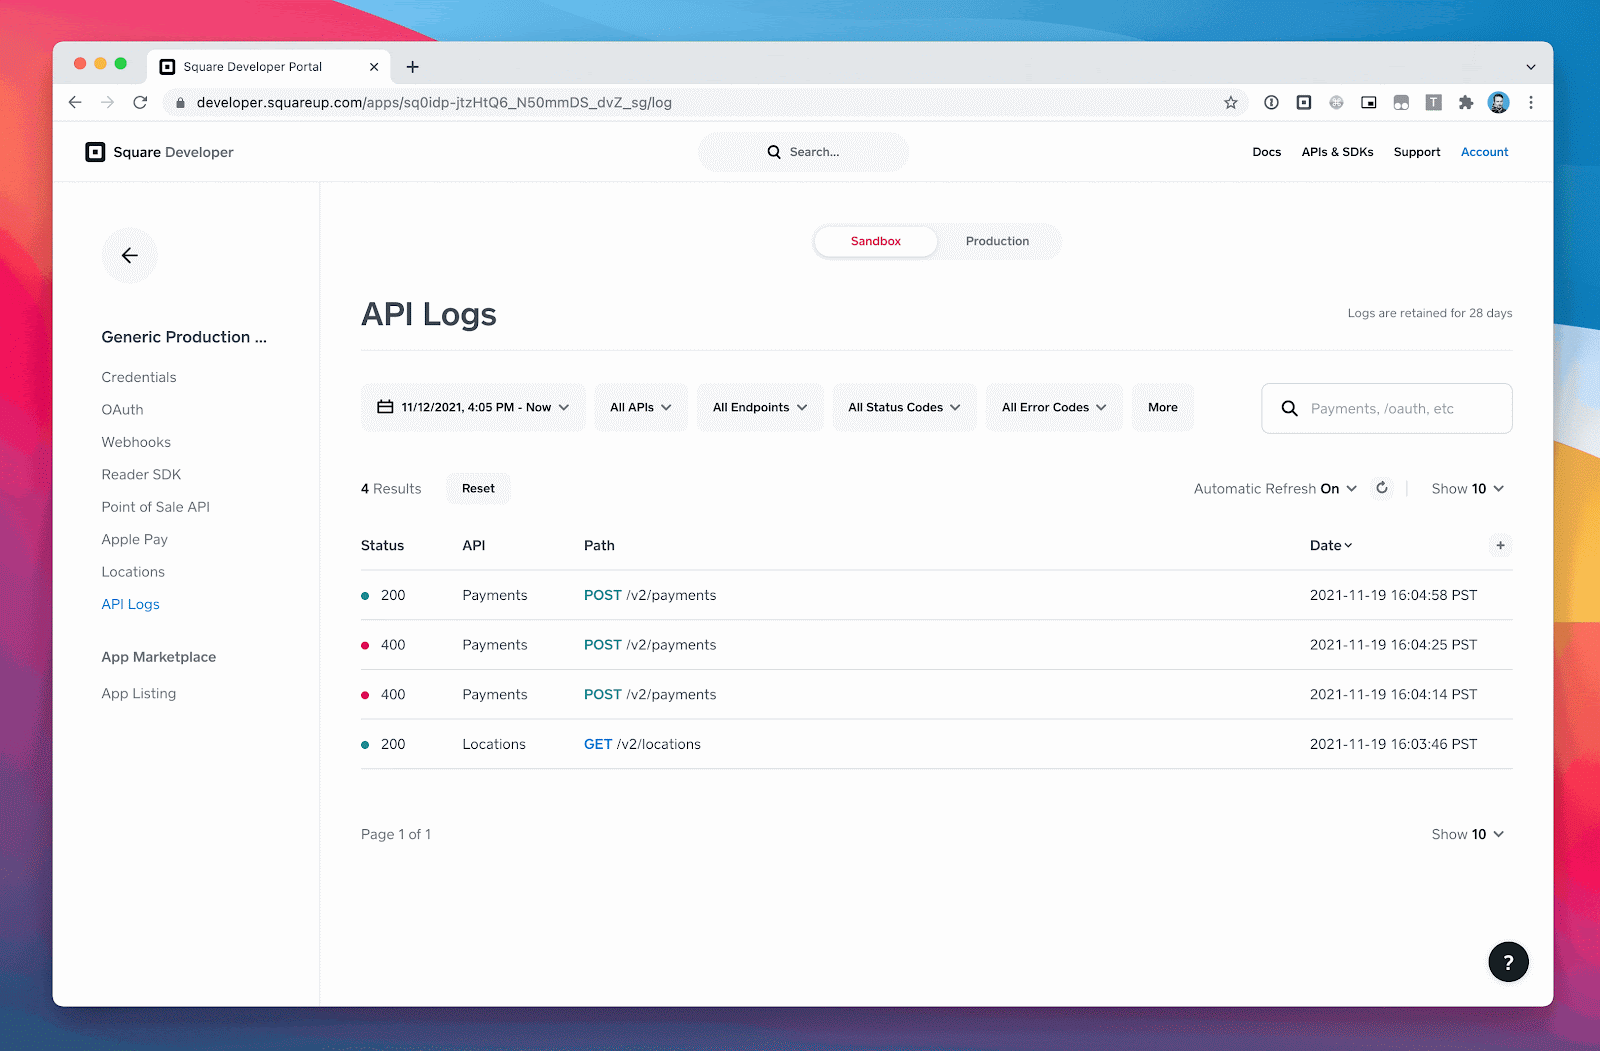Open the Webhooks sidebar item
The image size is (1600, 1051).
click(x=136, y=442)
